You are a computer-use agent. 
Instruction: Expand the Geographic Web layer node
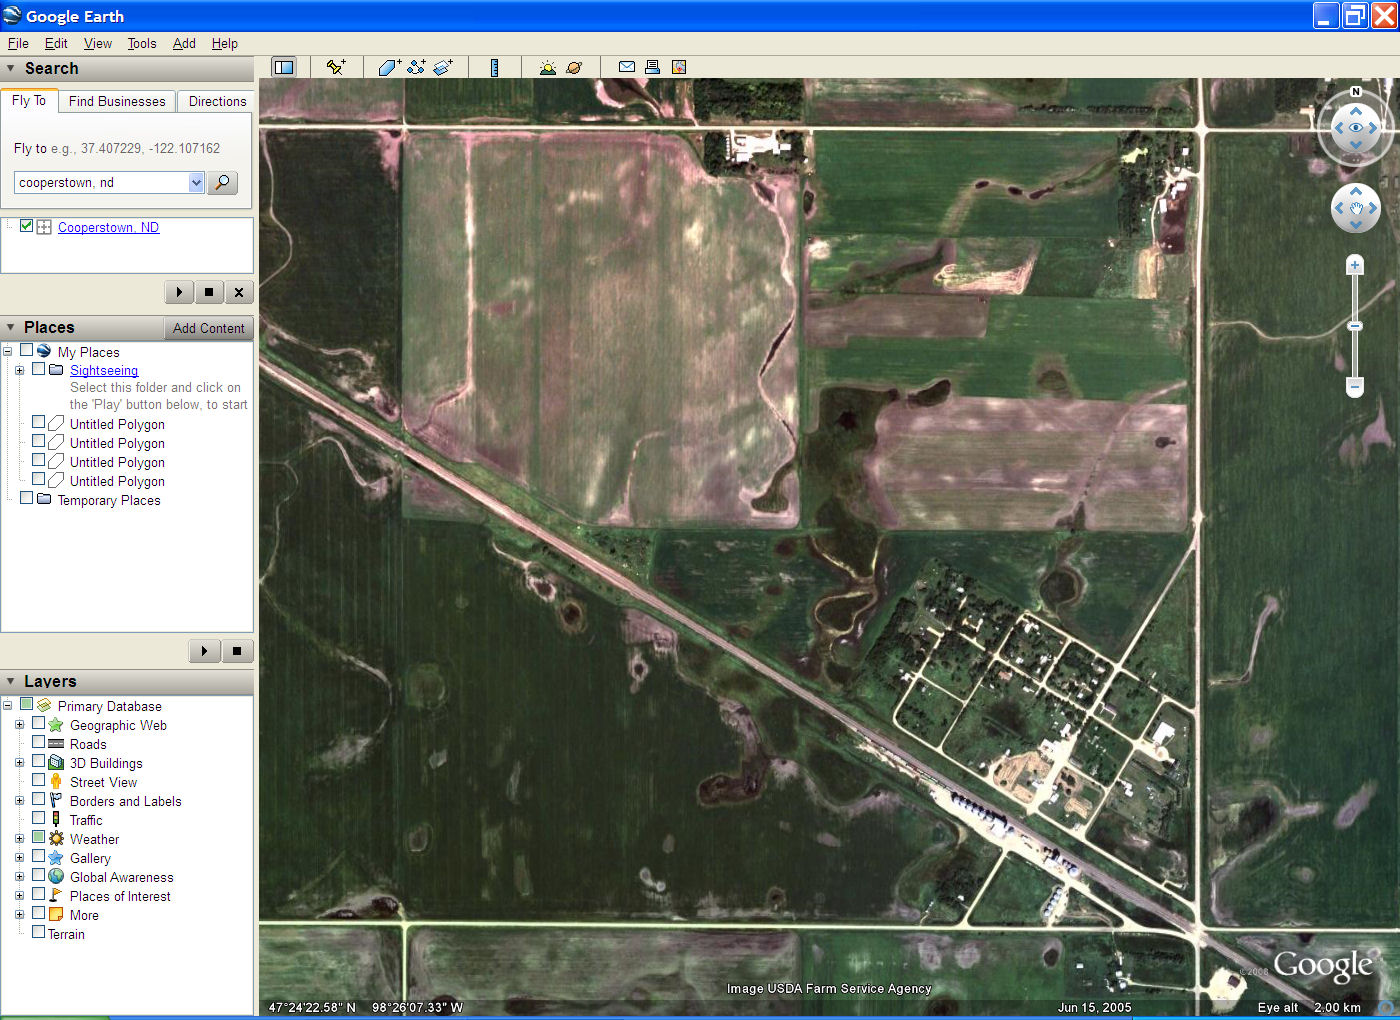pyautogui.click(x=19, y=724)
